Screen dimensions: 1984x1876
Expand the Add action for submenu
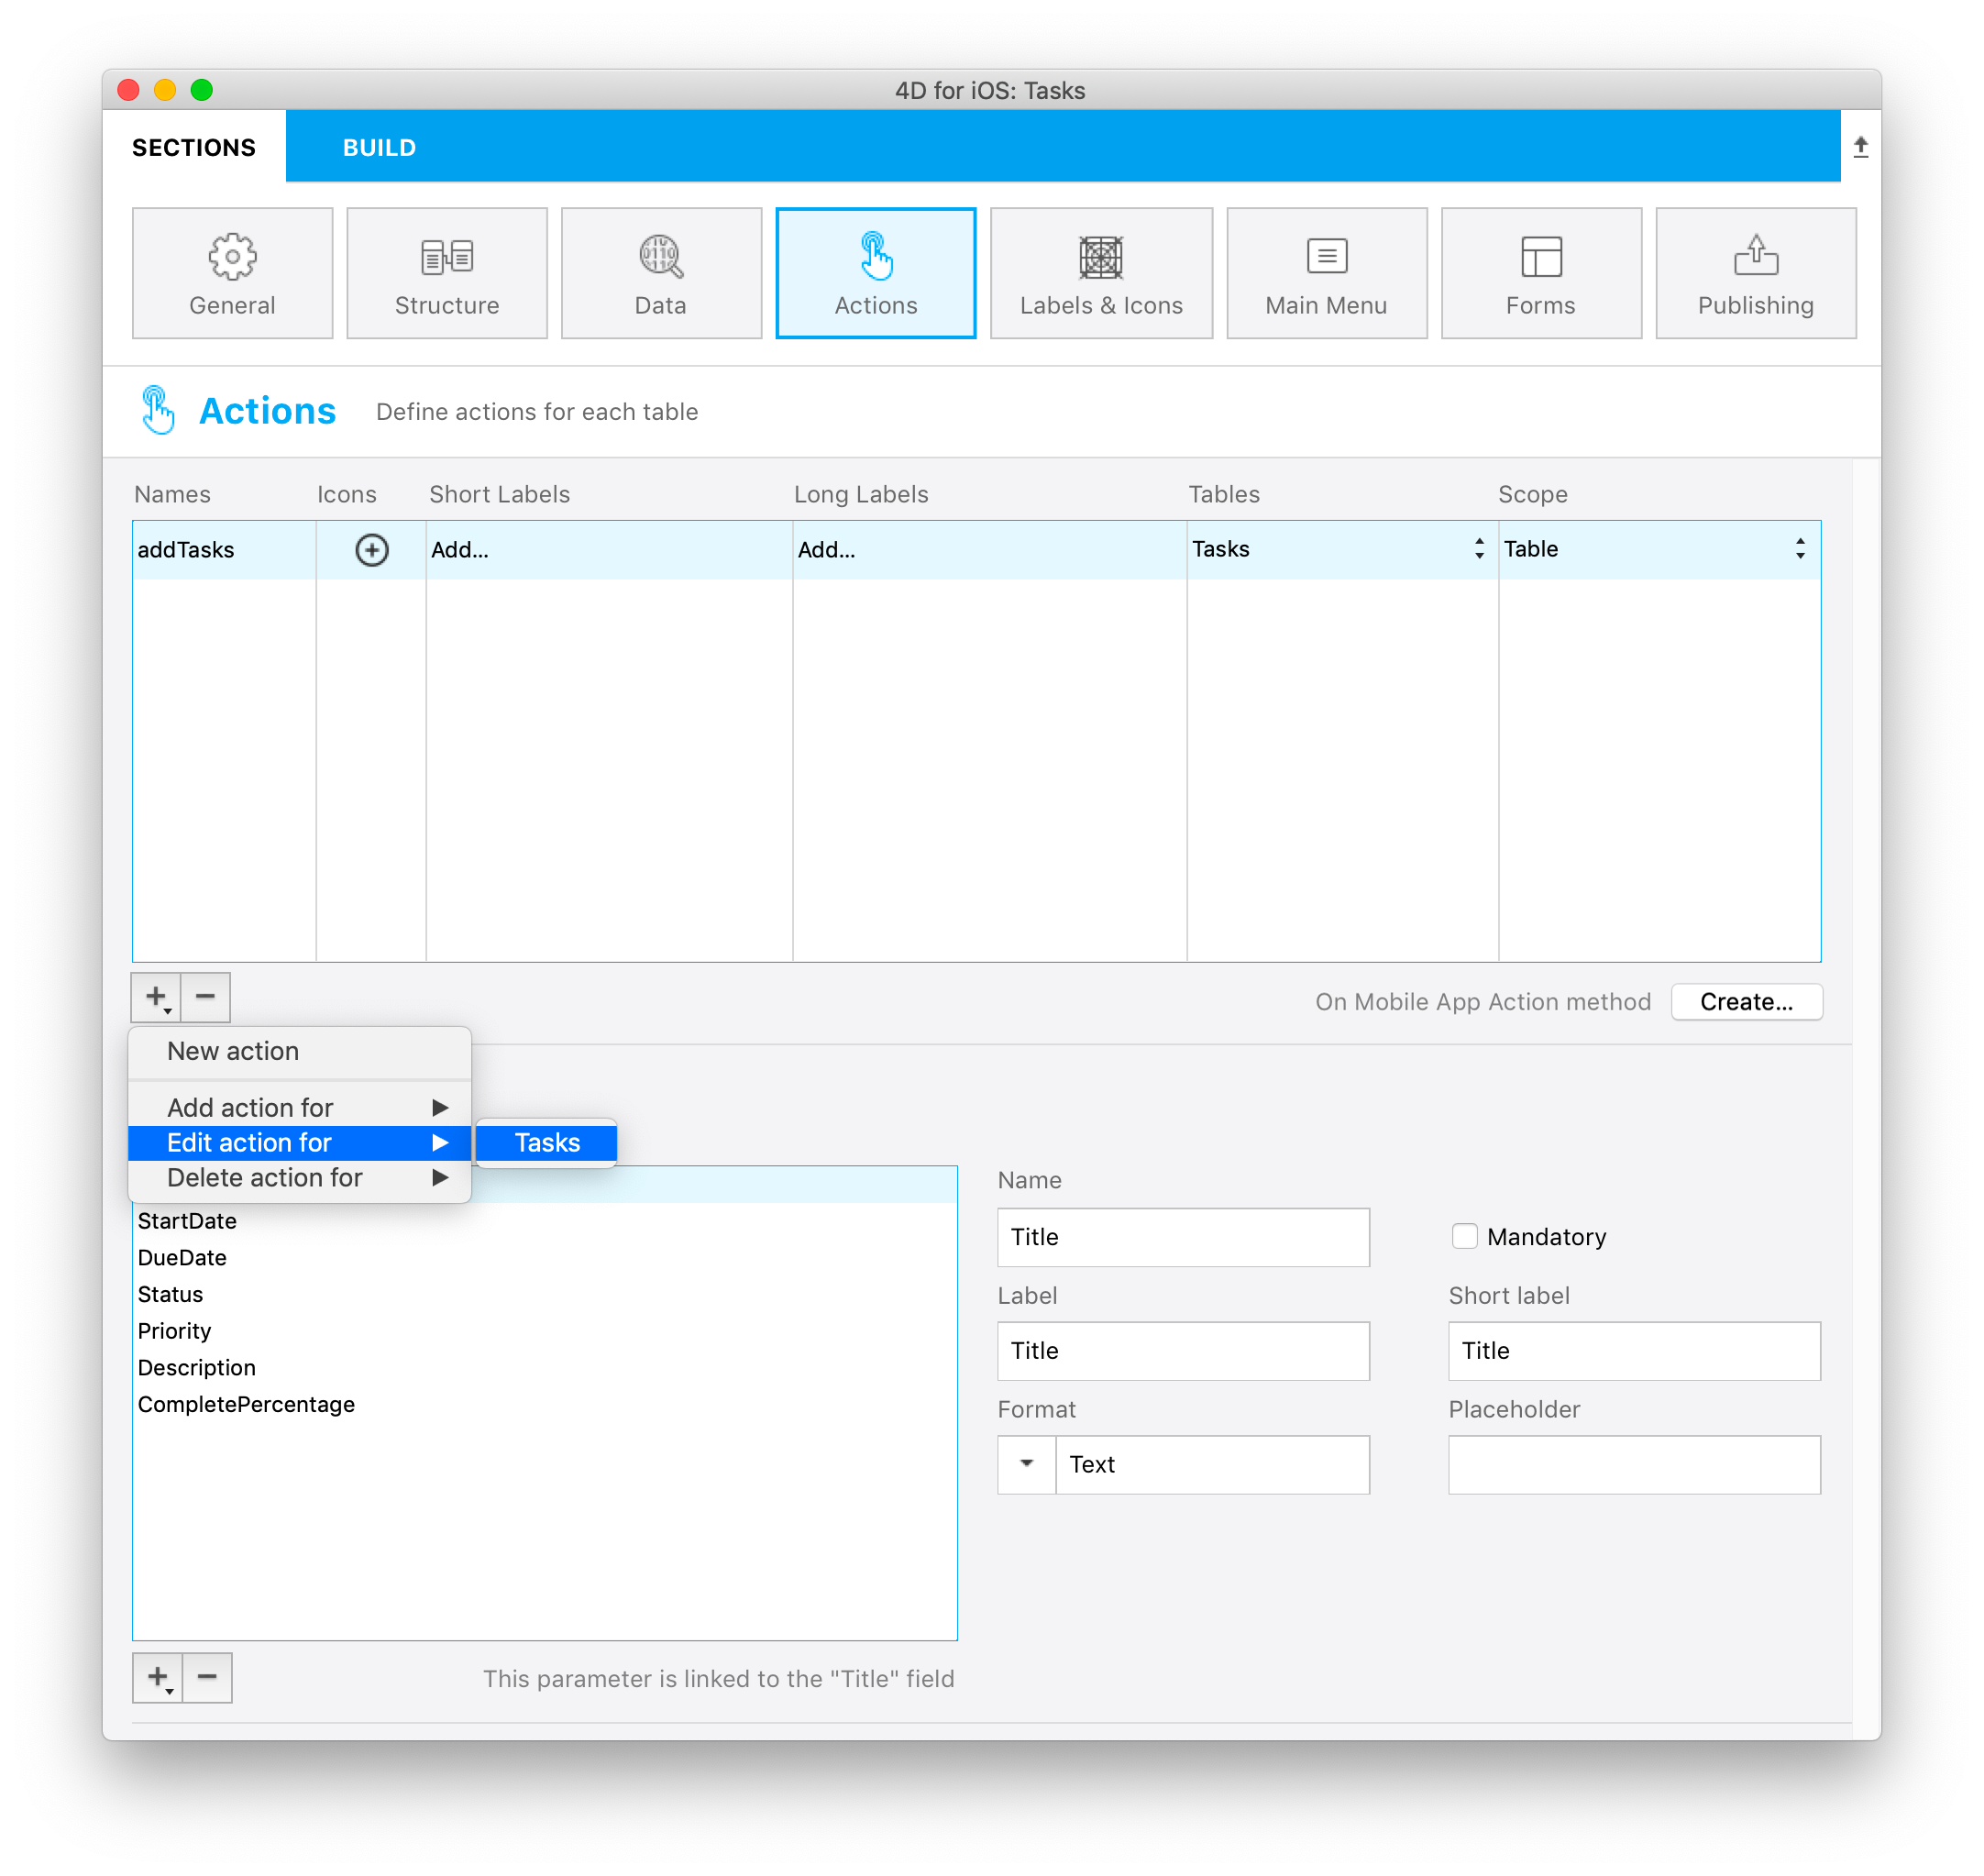coord(300,1107)
